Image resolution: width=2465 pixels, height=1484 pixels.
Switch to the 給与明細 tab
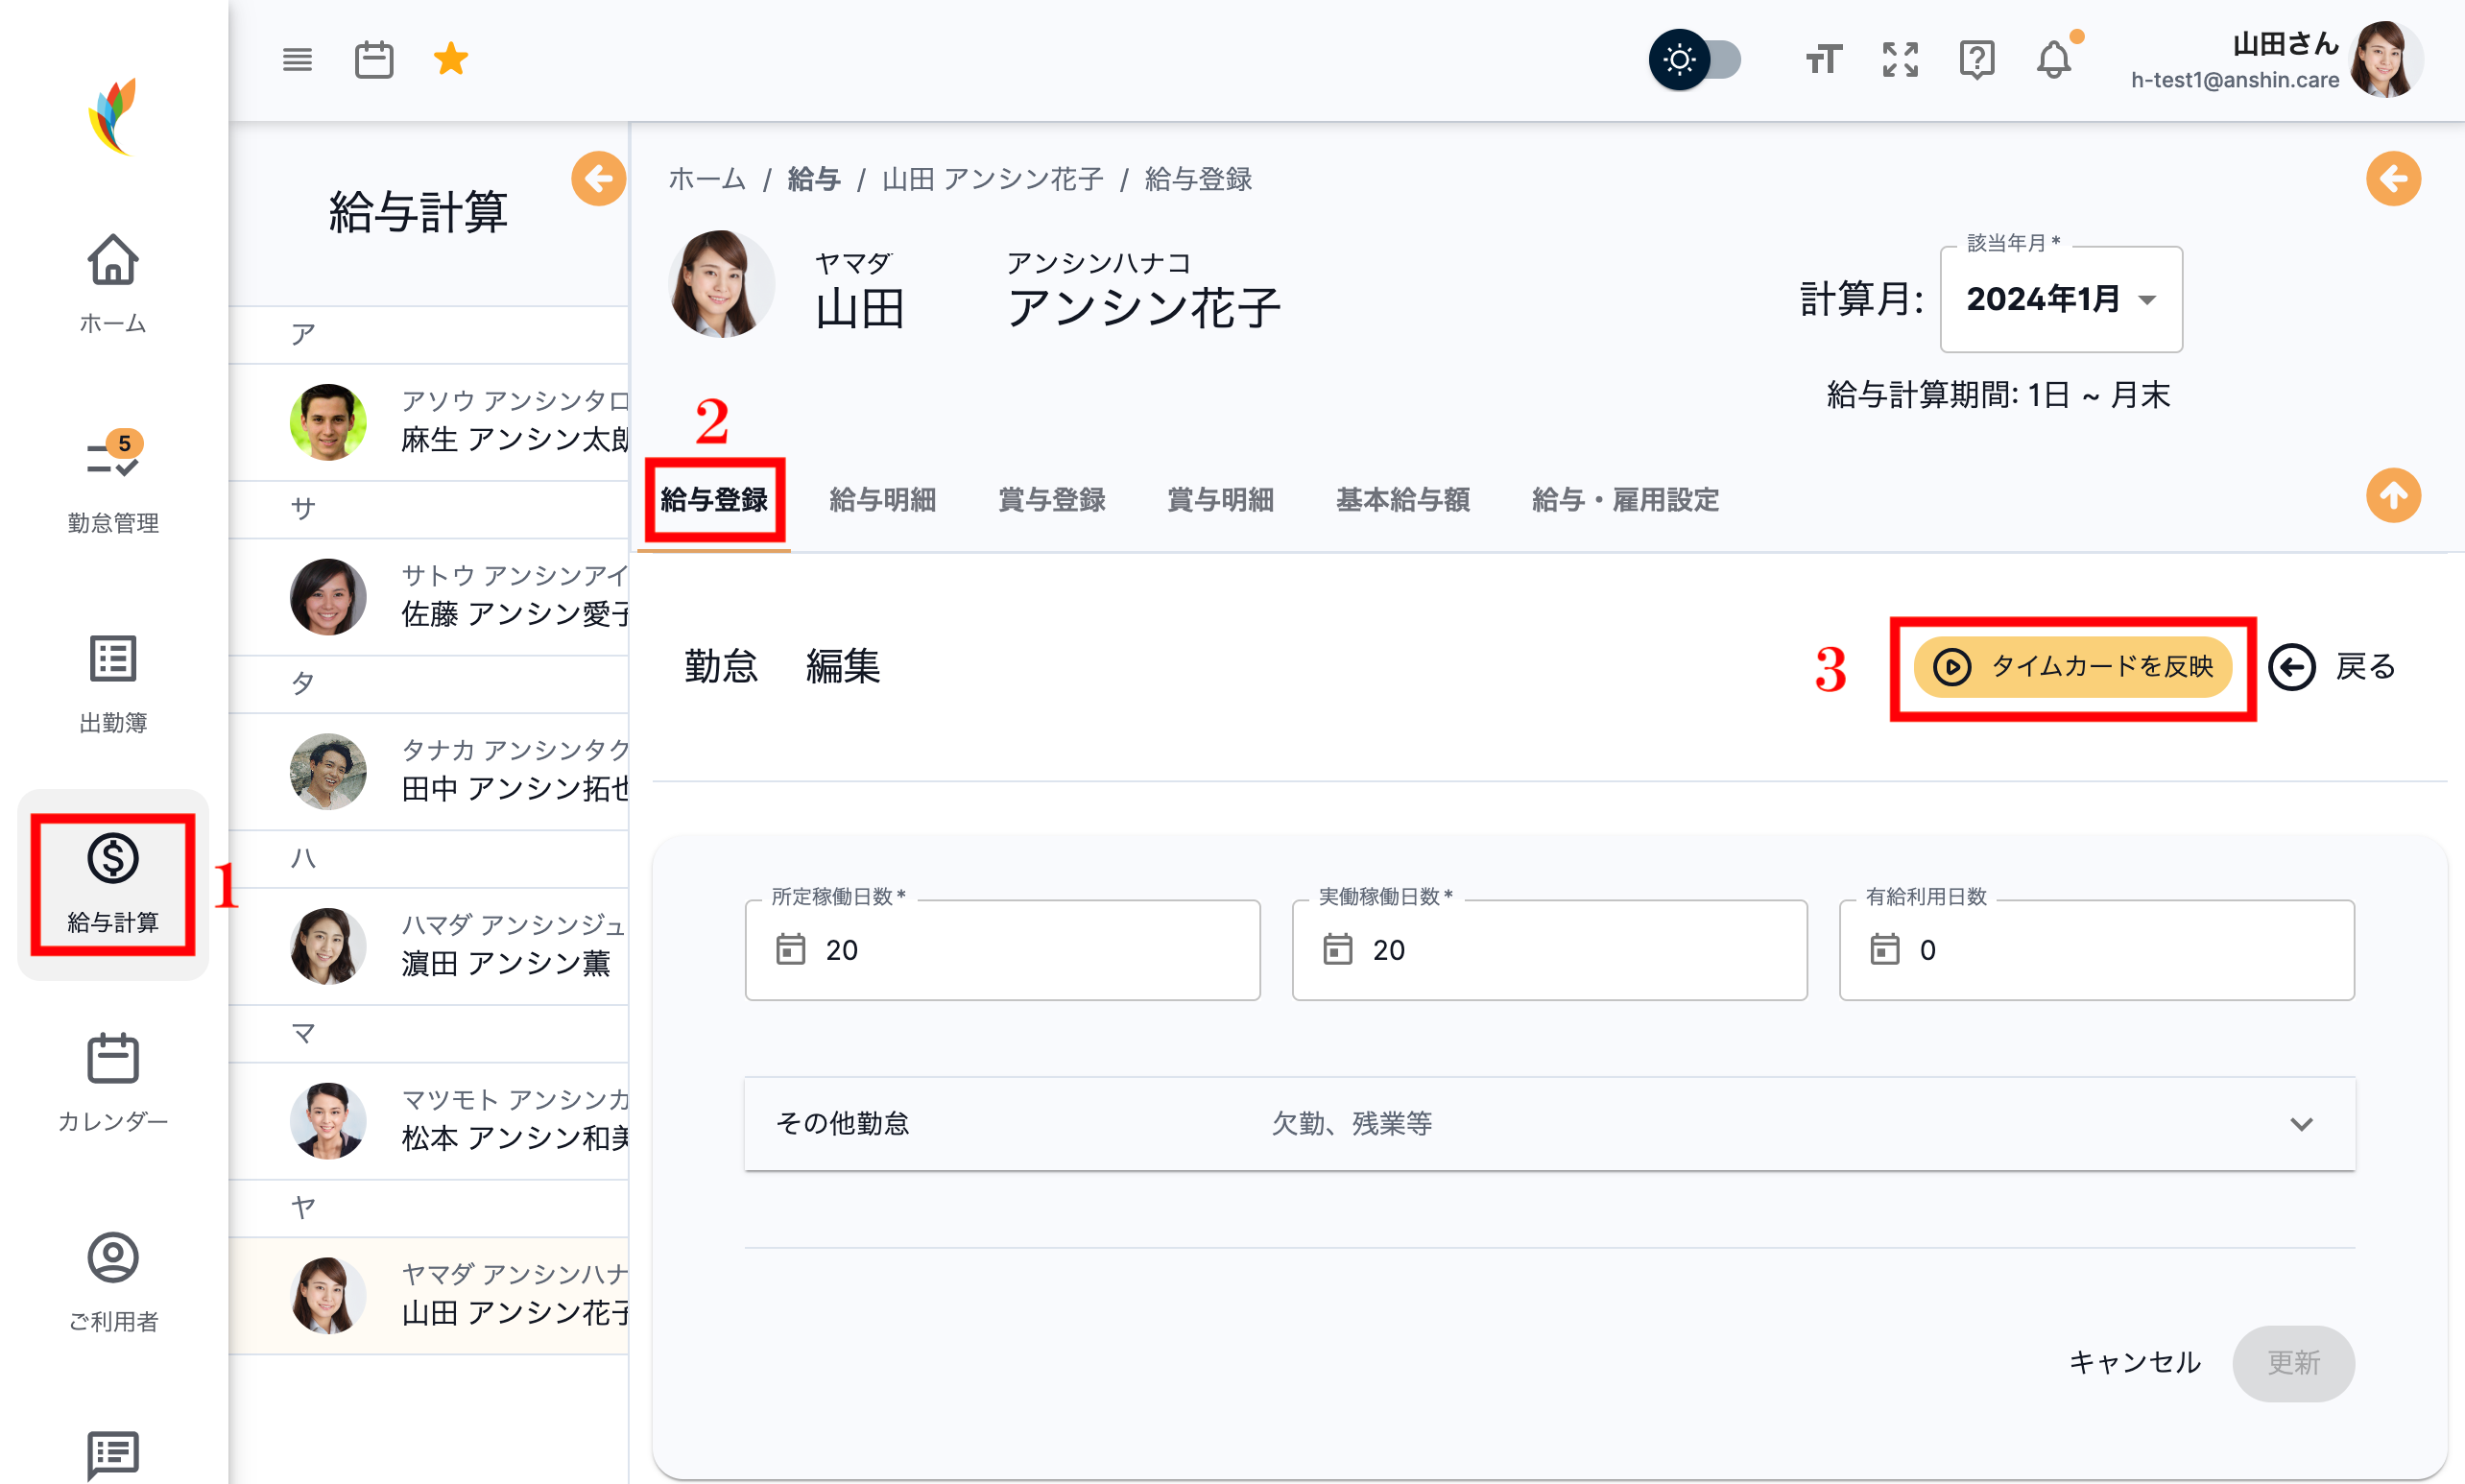[882, 500]
